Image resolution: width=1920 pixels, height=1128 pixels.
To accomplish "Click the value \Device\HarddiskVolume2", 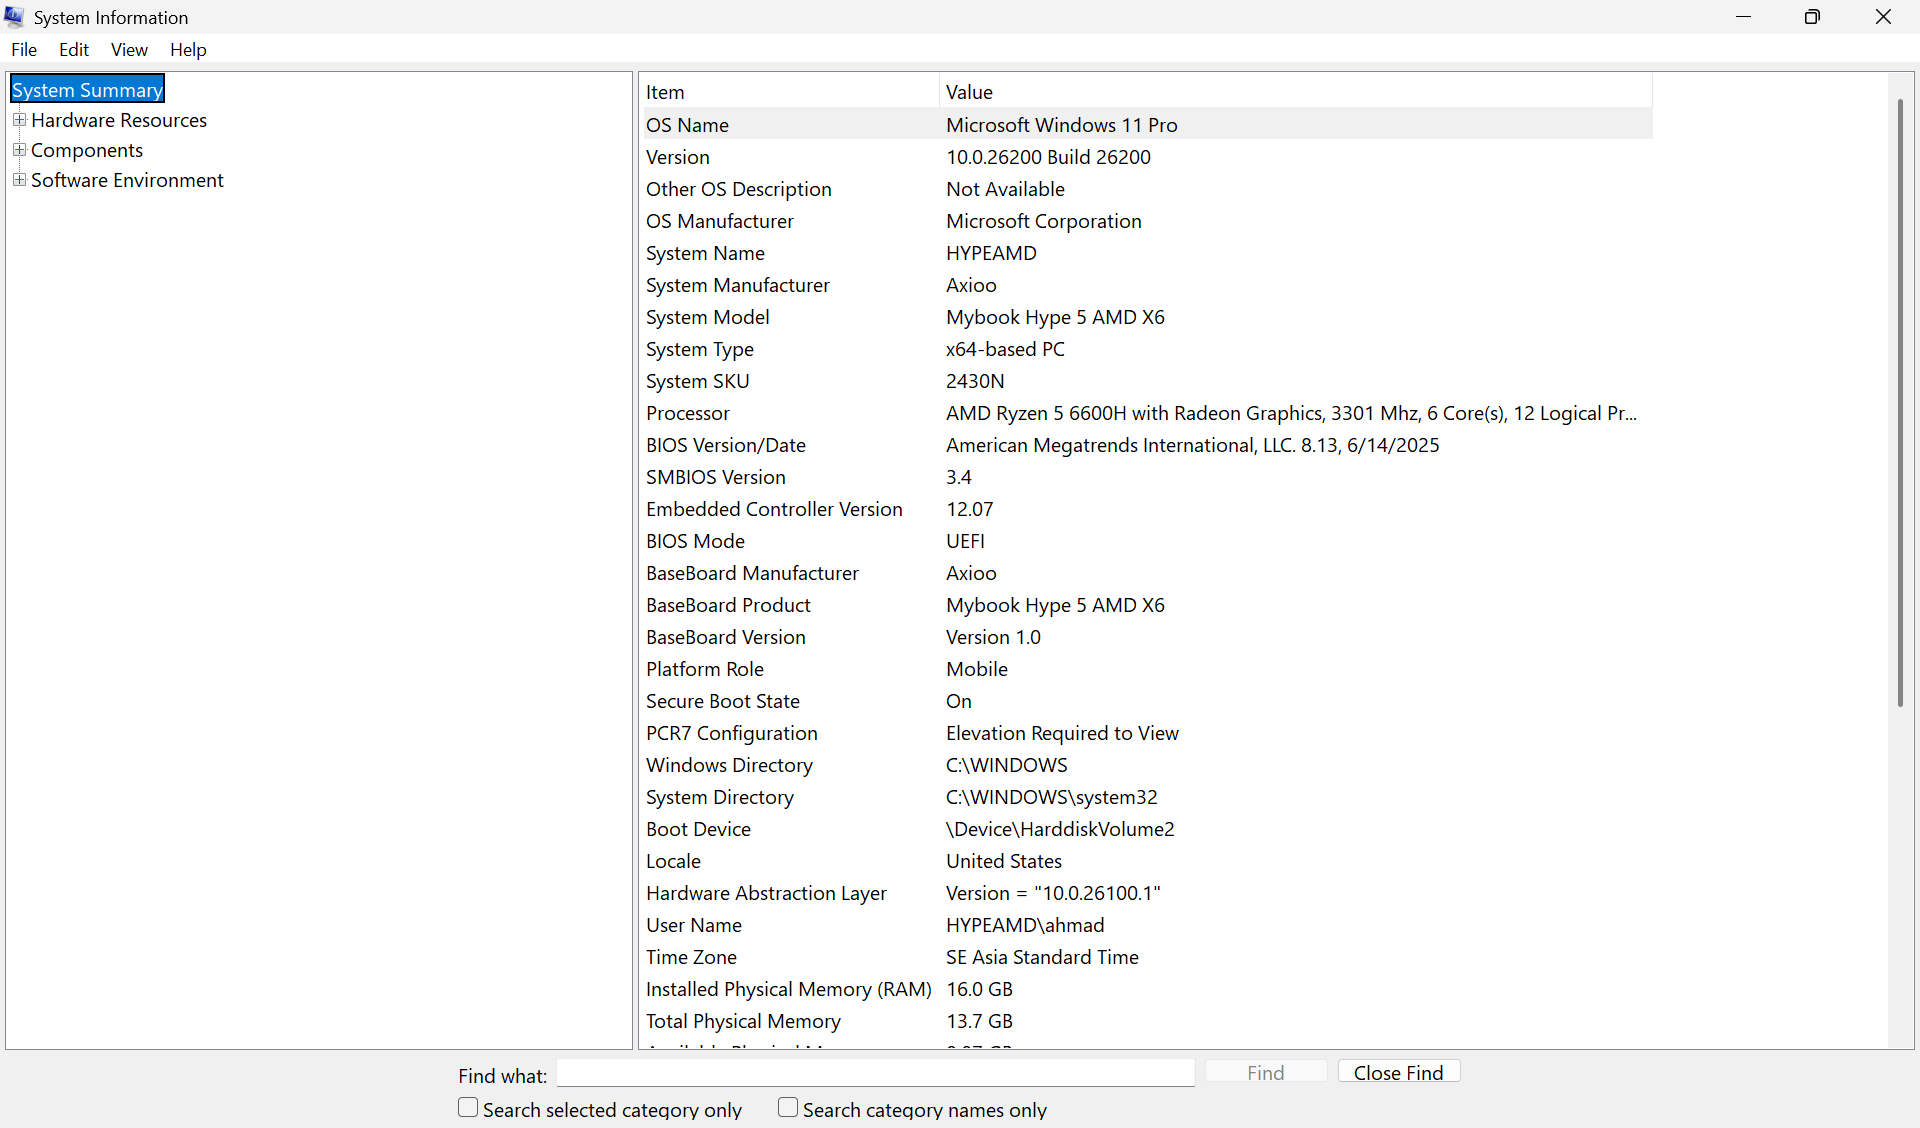I will coord(1061,829).
